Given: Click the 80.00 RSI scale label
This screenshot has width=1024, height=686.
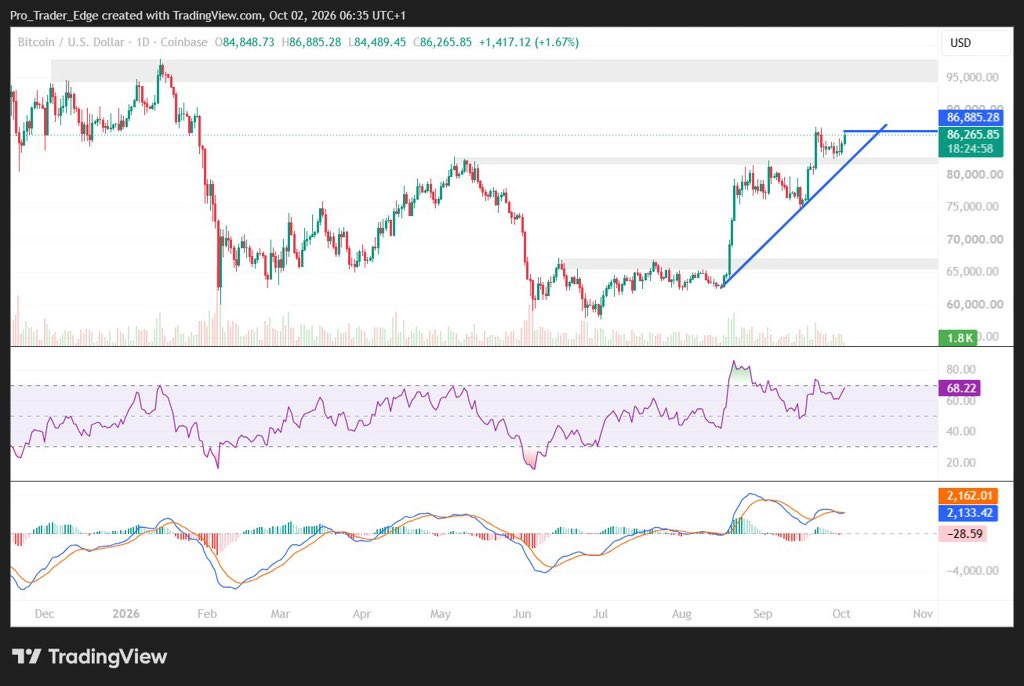Looking at the screenshot, I should 961,369.
